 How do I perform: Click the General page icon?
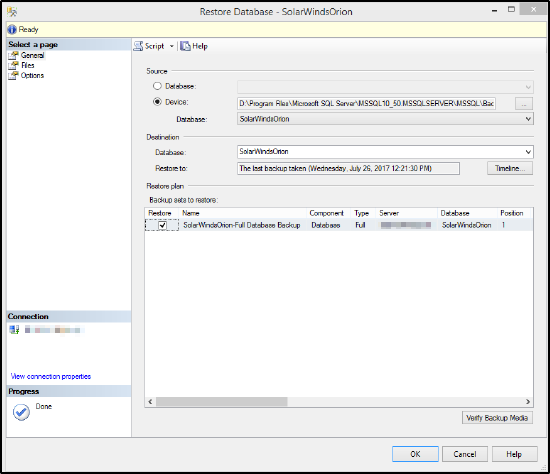pos(14,55)
